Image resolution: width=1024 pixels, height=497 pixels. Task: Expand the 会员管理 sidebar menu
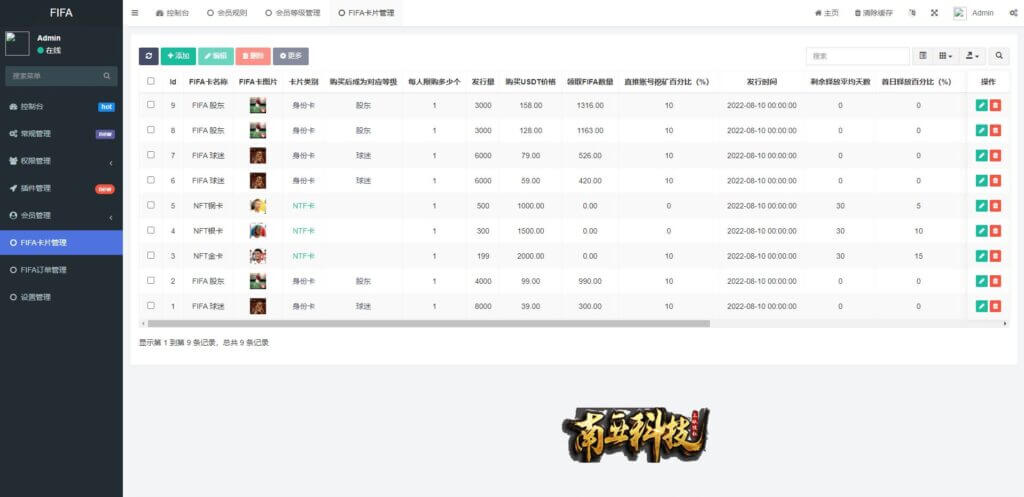pos(61,216)
